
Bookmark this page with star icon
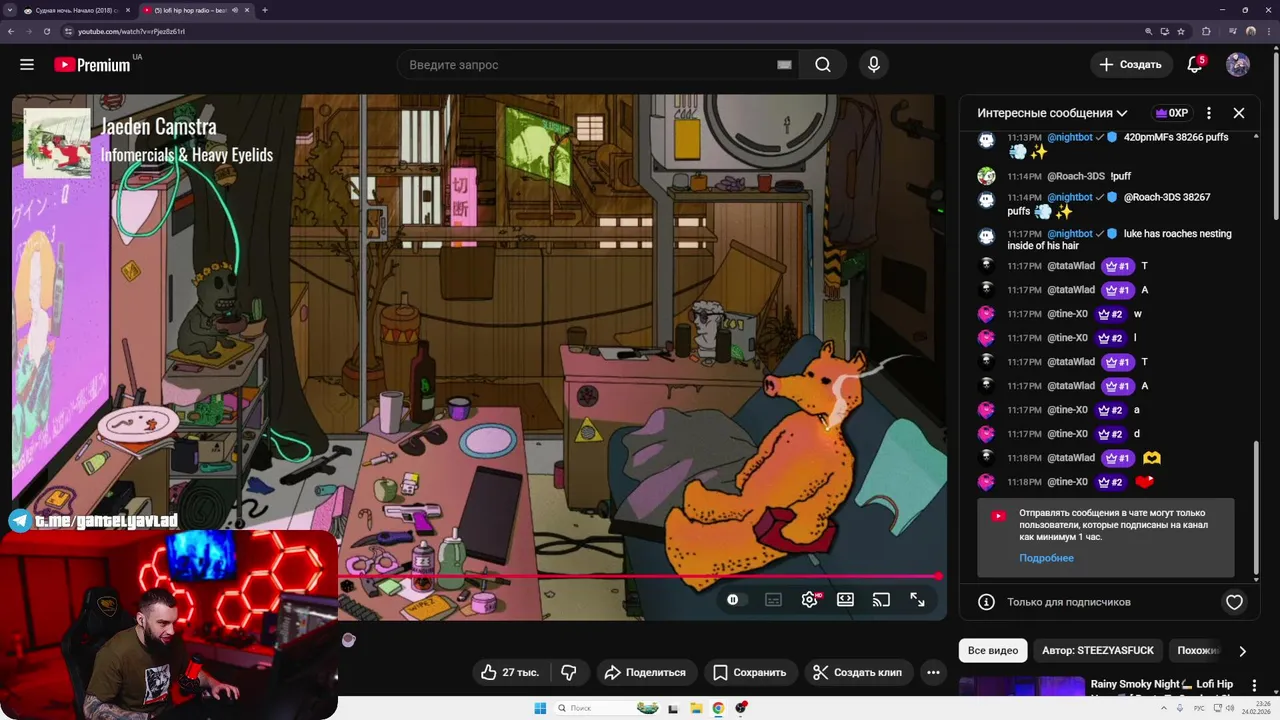(x=1181, y=31)
